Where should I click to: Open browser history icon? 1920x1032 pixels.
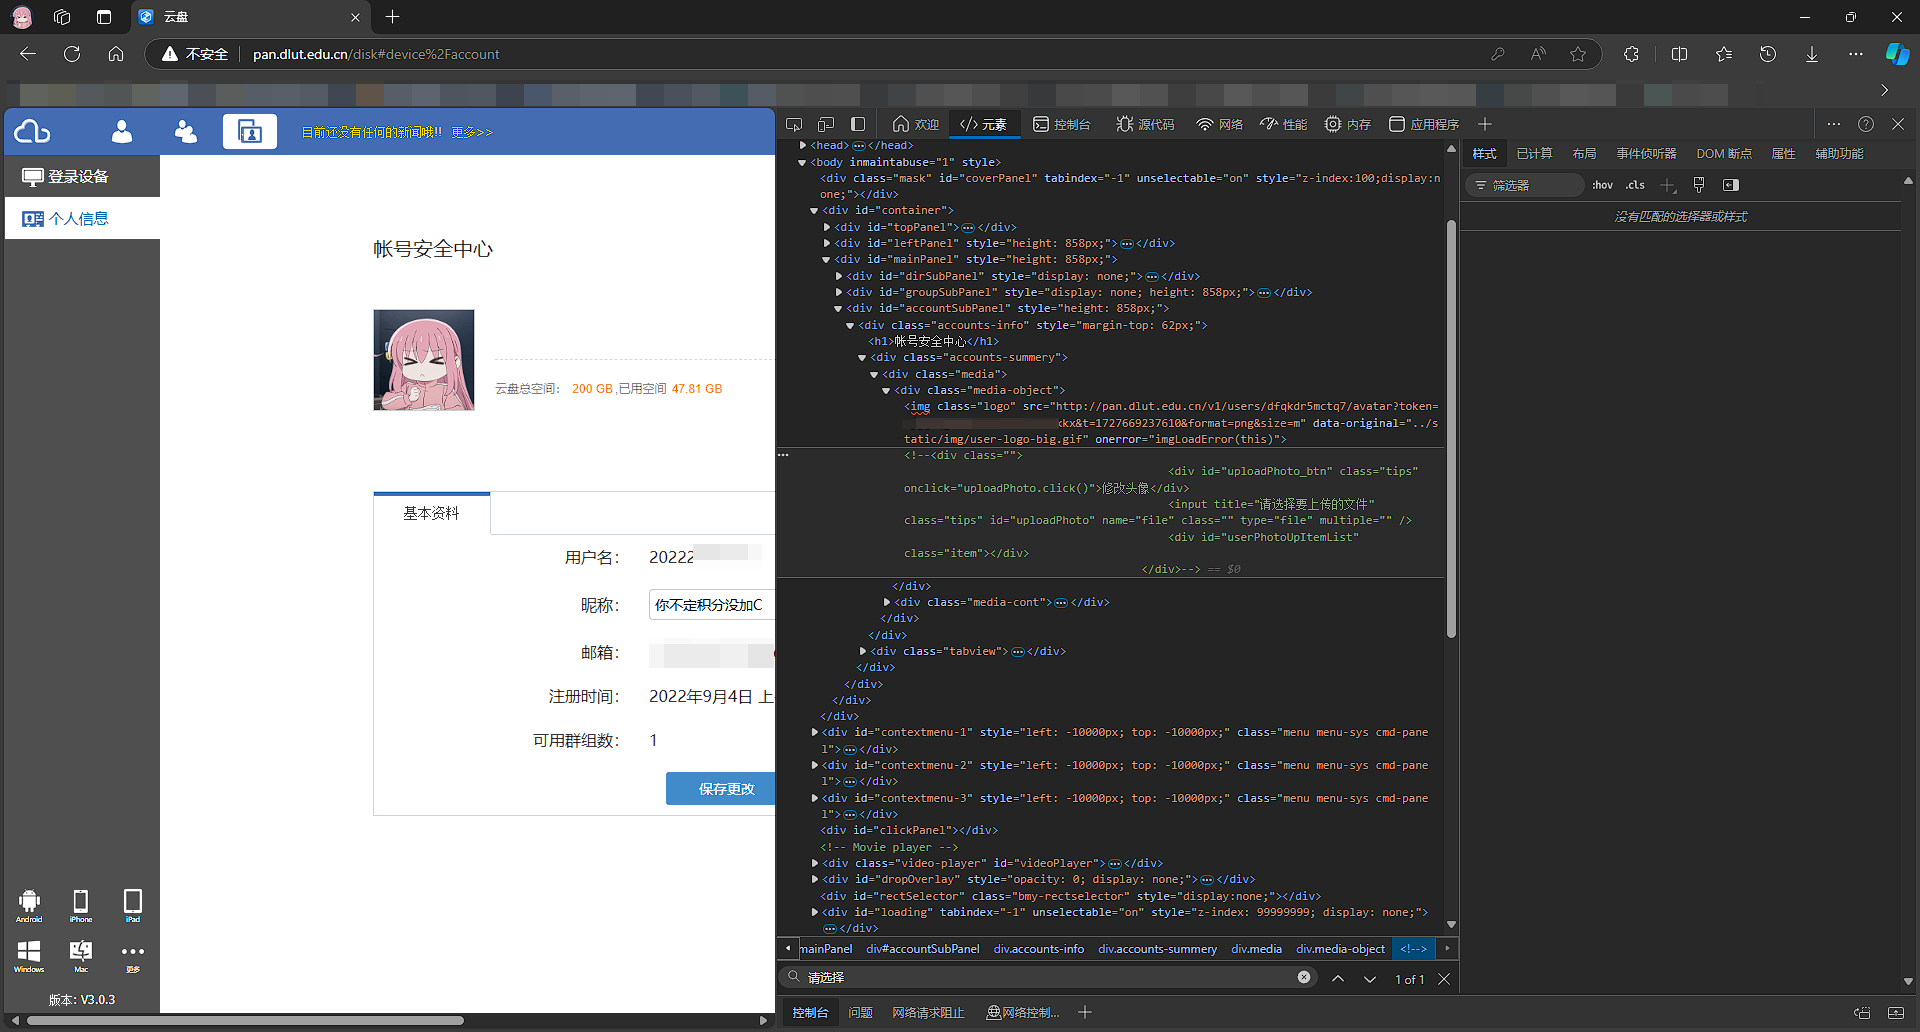(x=1768, y=54)
